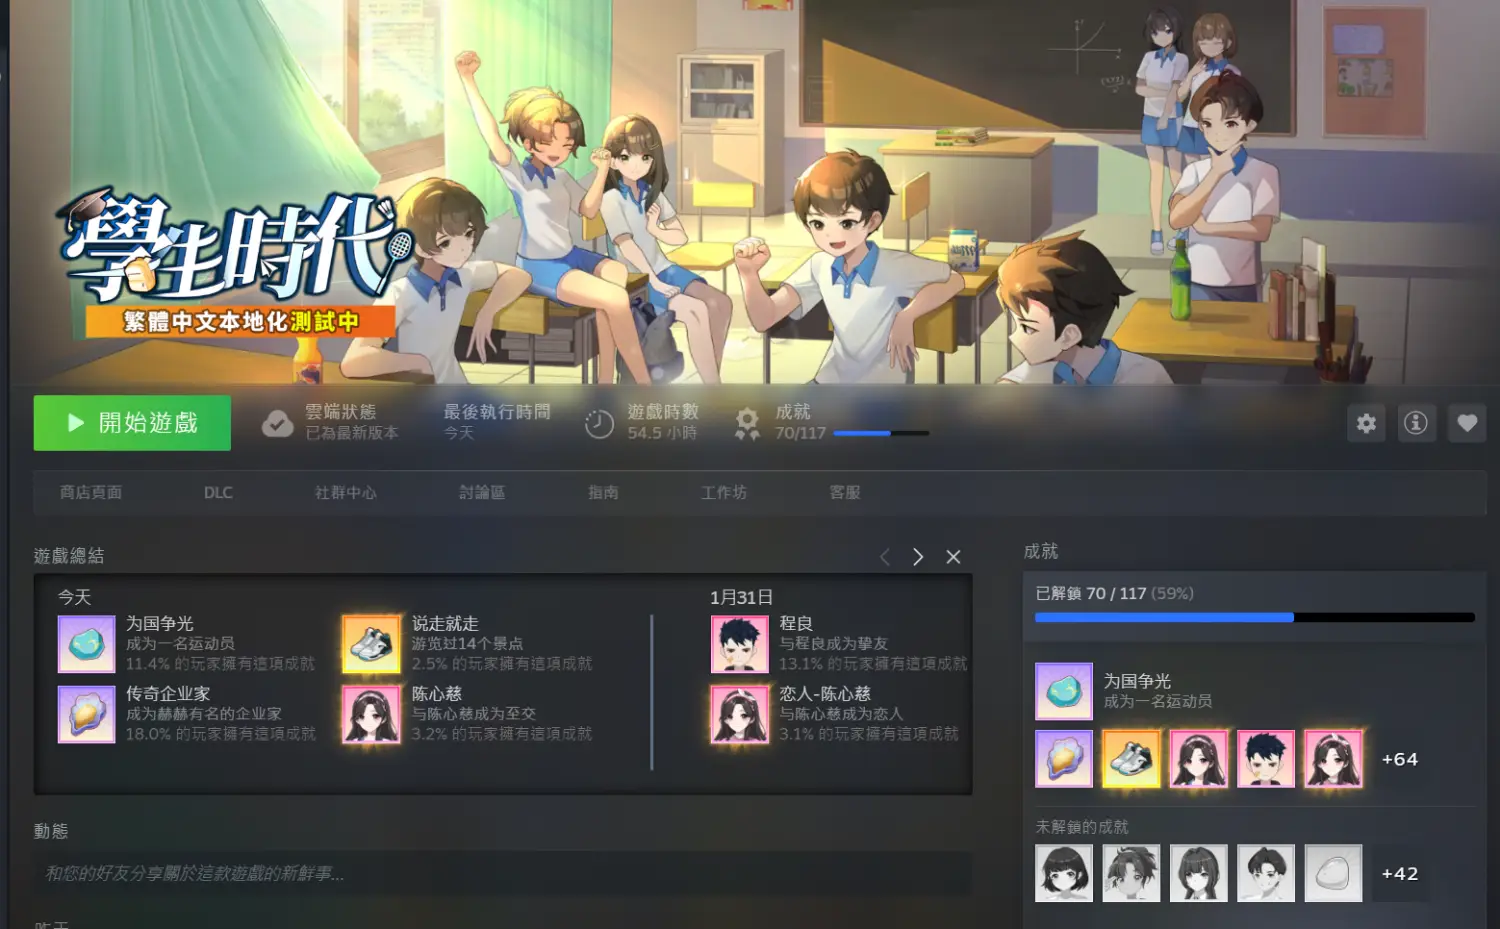Click the 程良 character achievement icon
This screenshot has height=929, width=1500.
[x=739, y=644]
